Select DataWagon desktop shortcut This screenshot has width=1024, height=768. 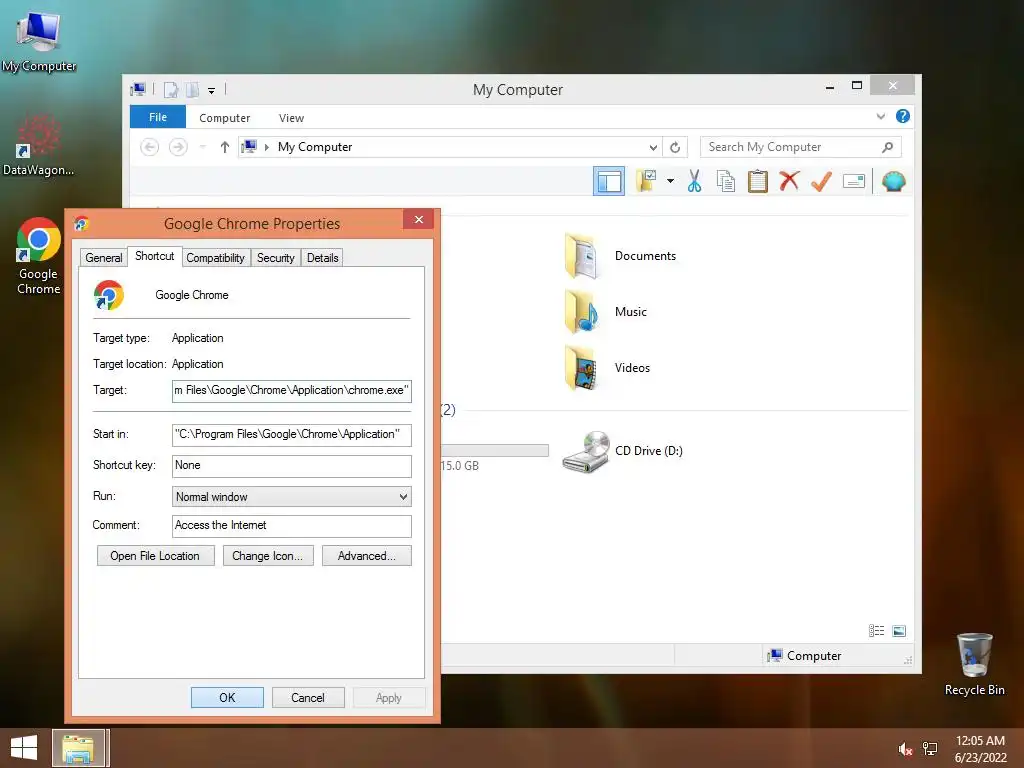point(39,145)
